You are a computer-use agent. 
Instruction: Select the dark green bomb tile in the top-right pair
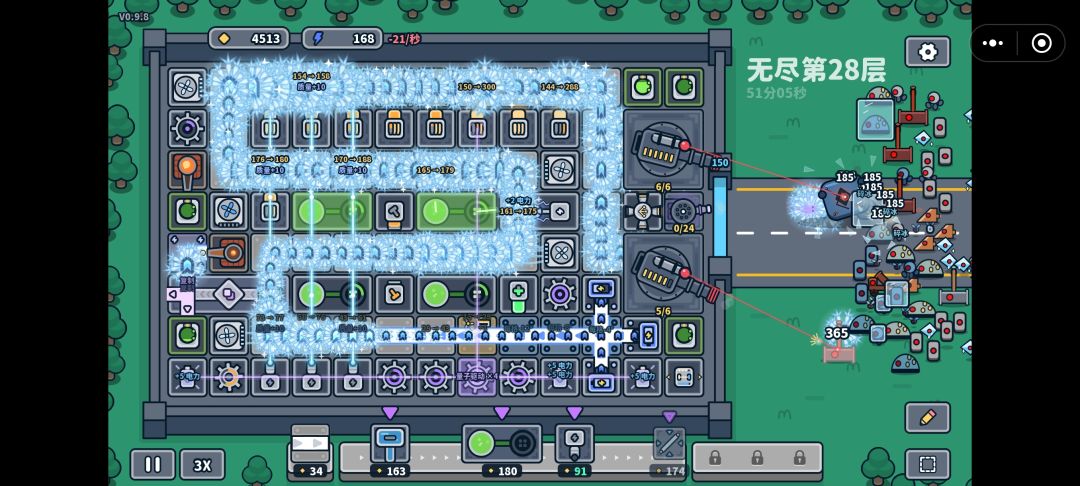coord(684,87)
